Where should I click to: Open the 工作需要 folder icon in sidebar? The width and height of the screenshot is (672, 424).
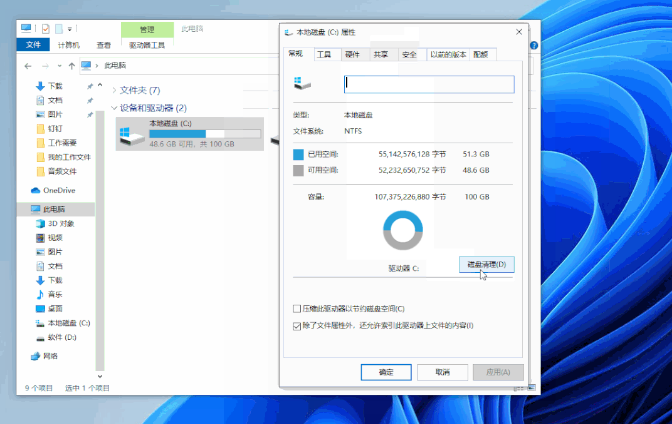[x=41, y=143]
